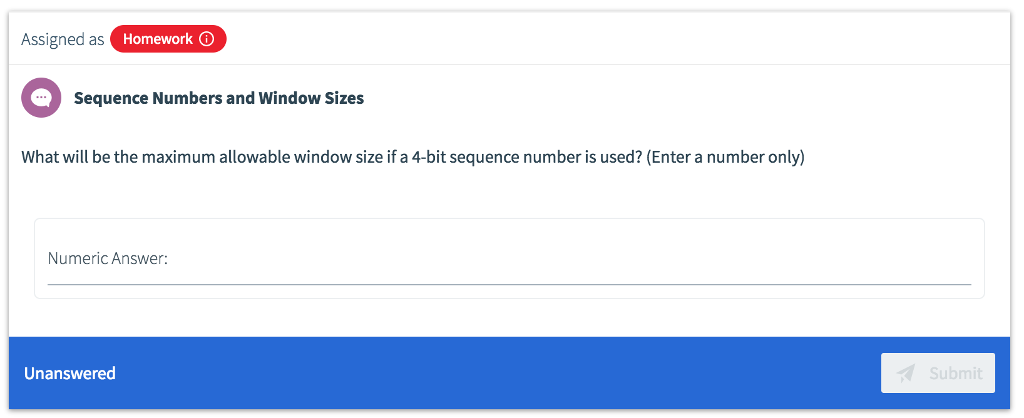
Task: Click the 'Assigned as' label
Action: 62,39
